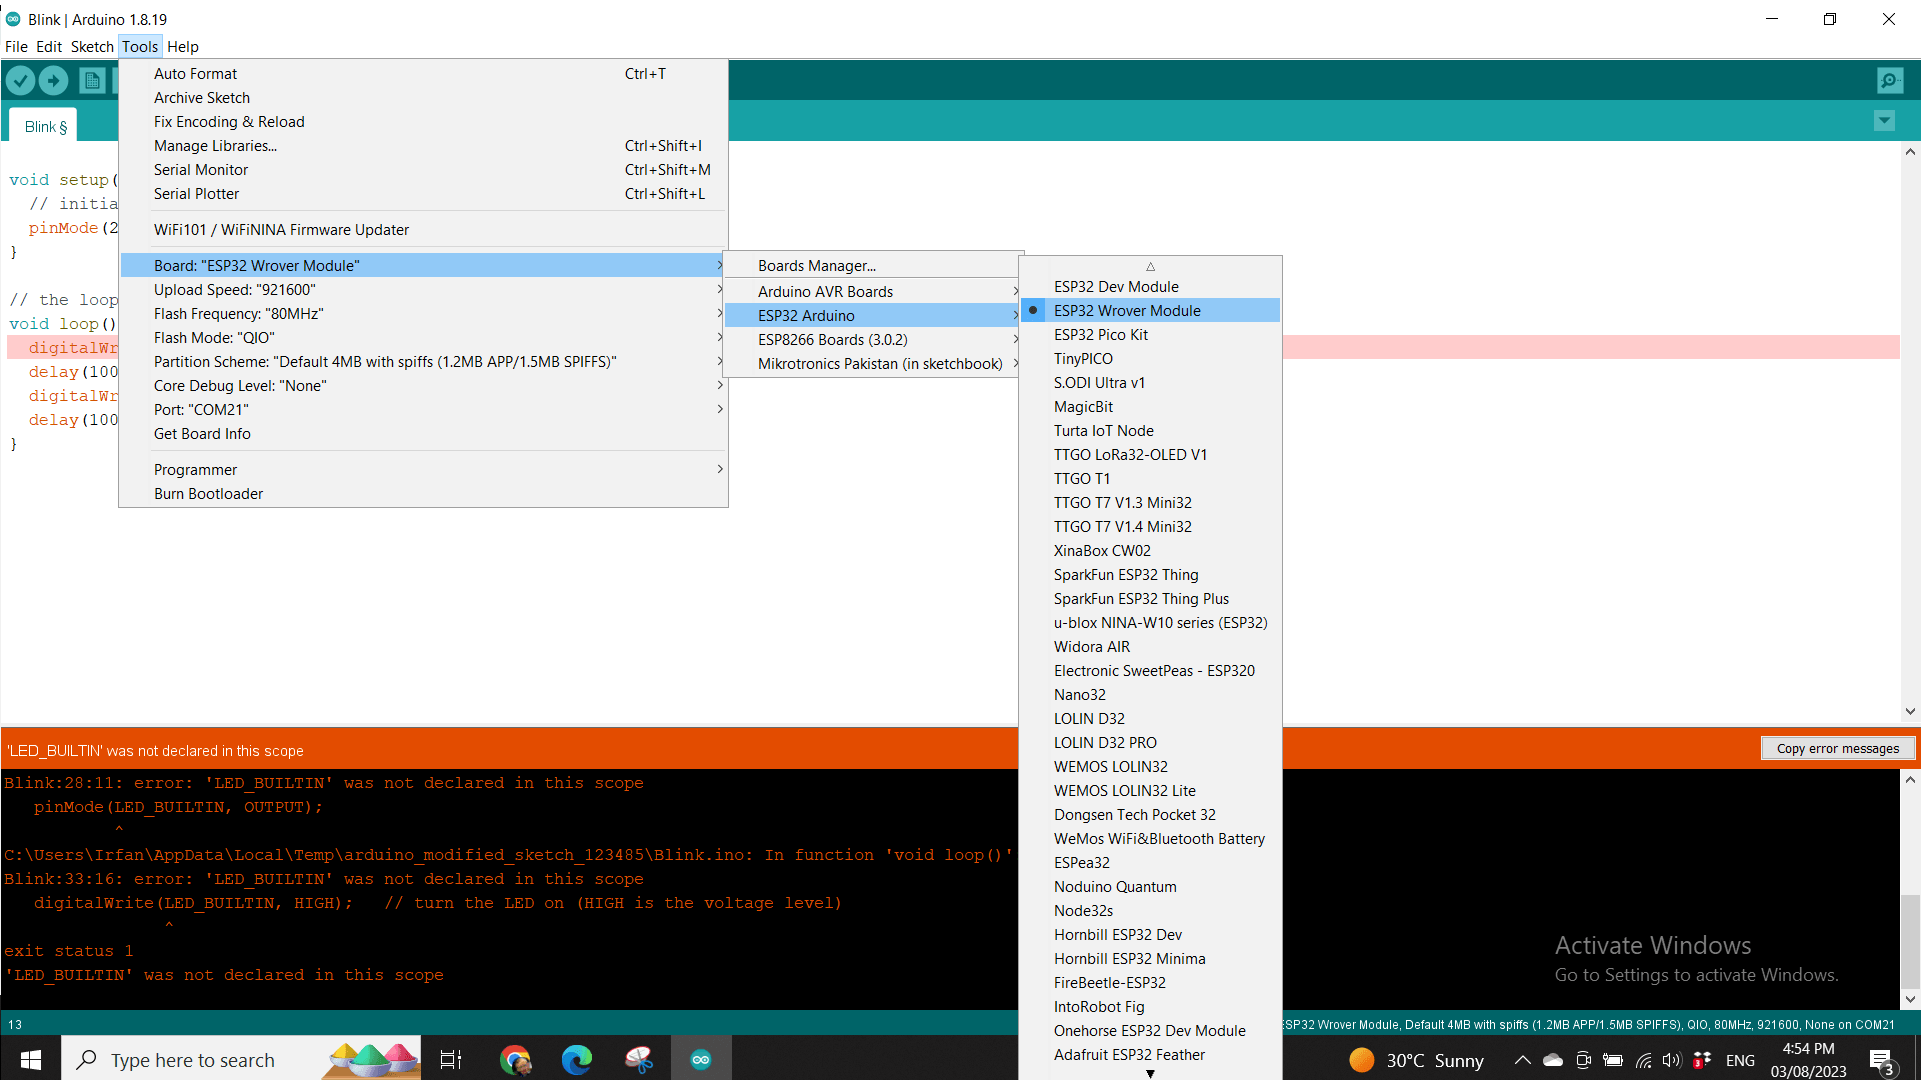Open Google Chrome from the taskbar
Viewport: 1922px width, 1082px height.
point(515,1059)
